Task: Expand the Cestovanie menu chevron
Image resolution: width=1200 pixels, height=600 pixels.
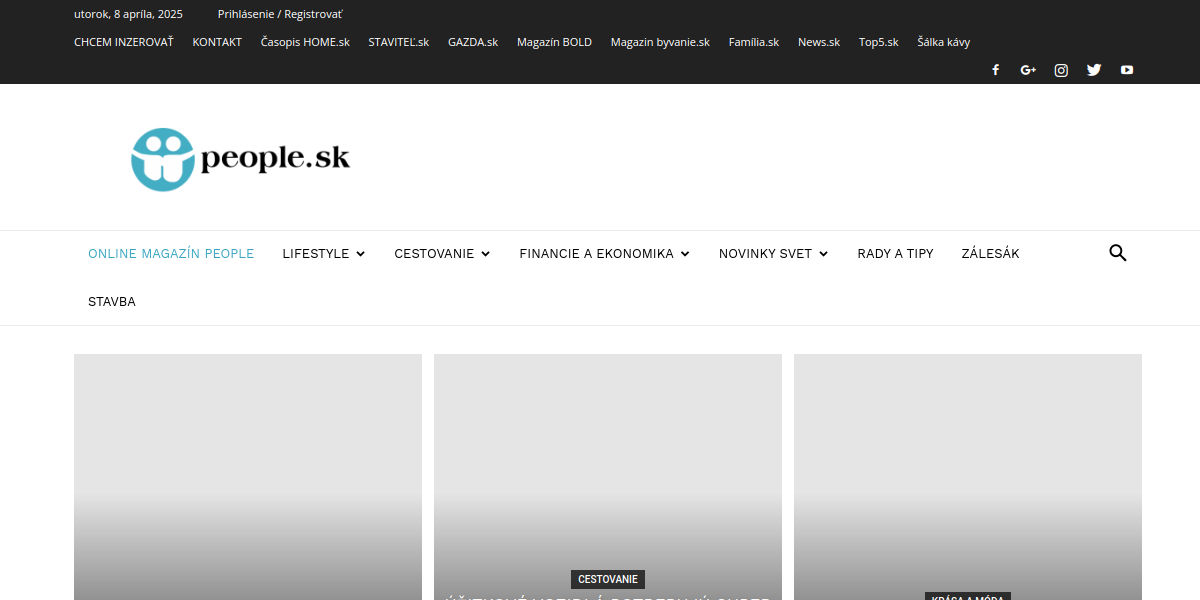Action: point(485,254)
